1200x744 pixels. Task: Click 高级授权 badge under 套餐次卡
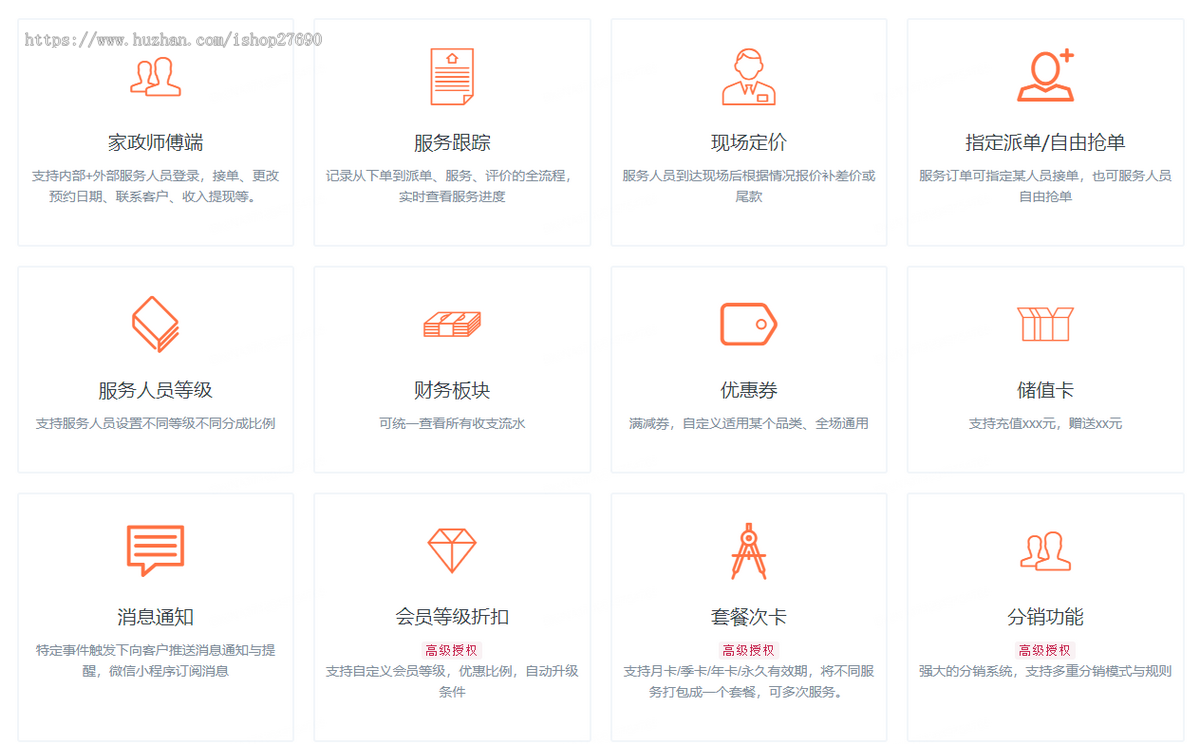(x=749, y=650)
